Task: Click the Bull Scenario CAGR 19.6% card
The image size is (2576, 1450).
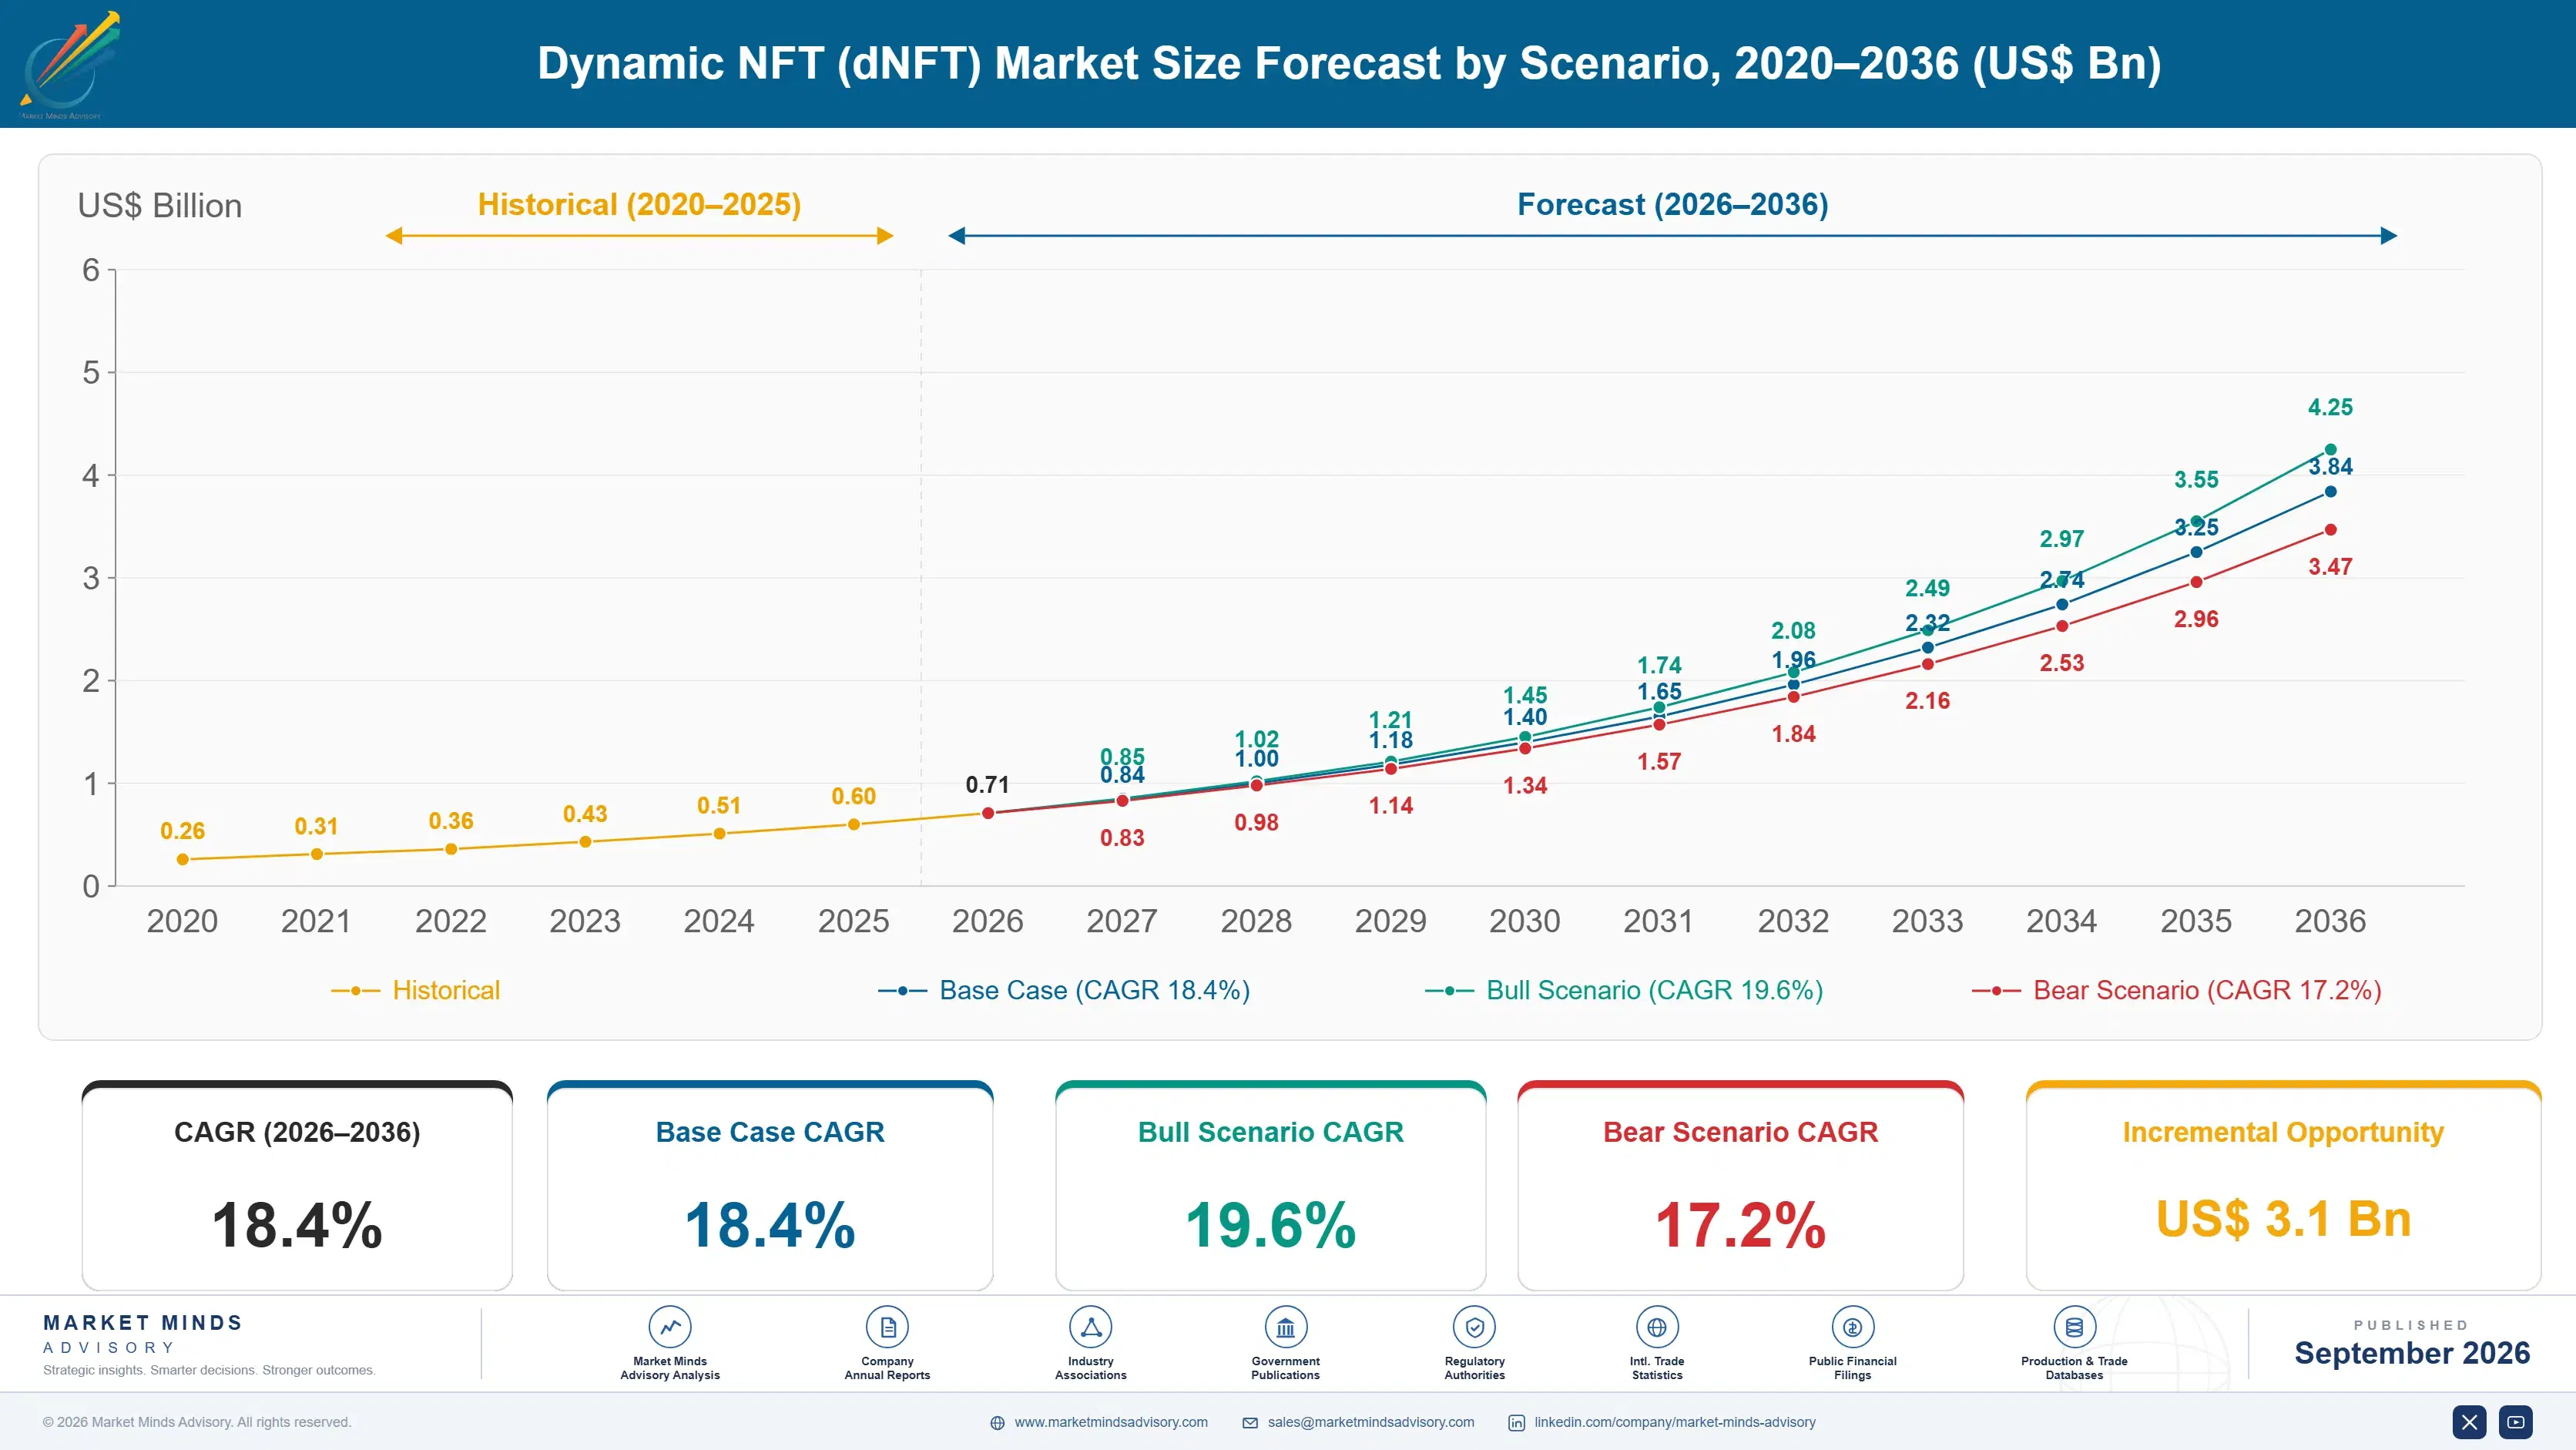Action: tap(1270, 1186)
